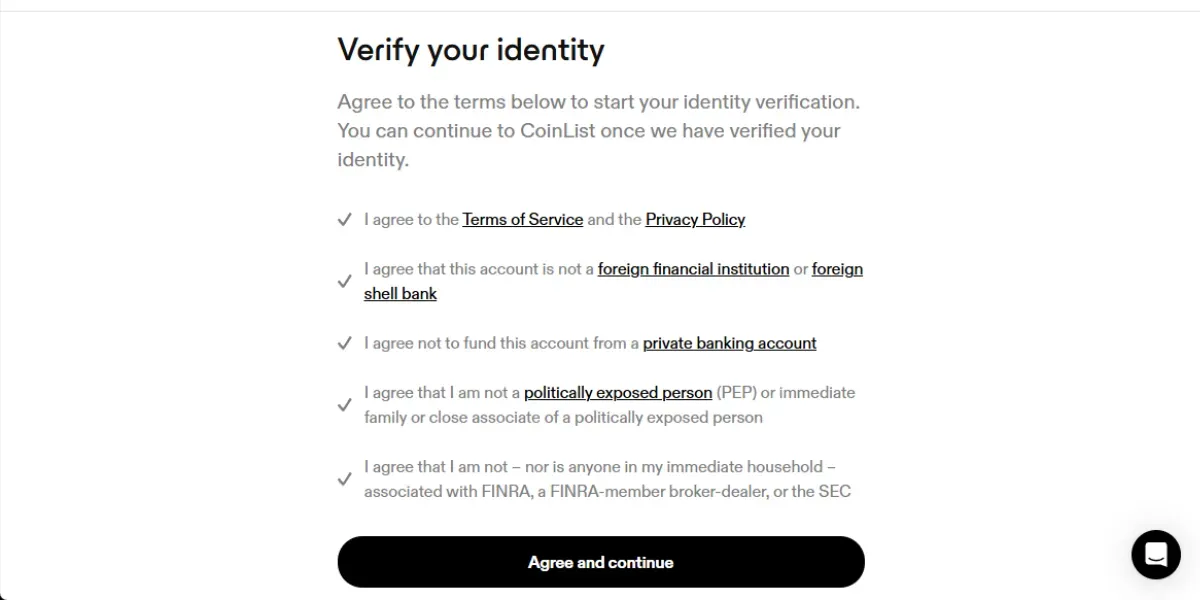The image size is (1200, 600).
Task: Open the Terms of Service link
Action: [522, 219]
